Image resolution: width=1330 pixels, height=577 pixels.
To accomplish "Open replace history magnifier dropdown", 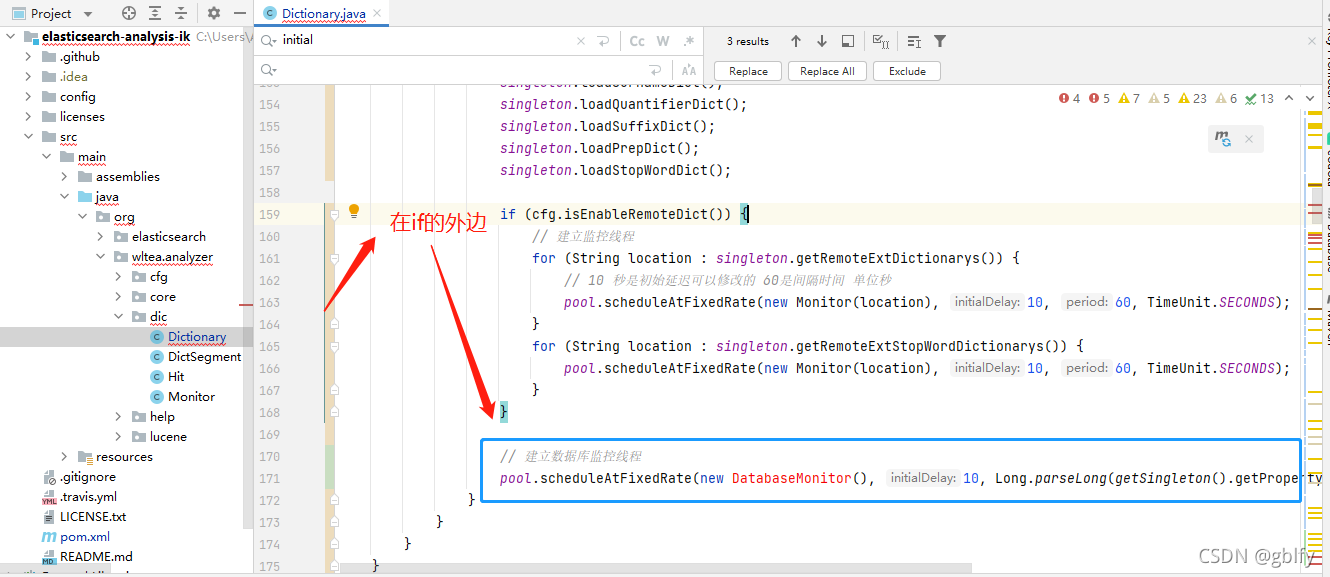I will coord(268,70).
